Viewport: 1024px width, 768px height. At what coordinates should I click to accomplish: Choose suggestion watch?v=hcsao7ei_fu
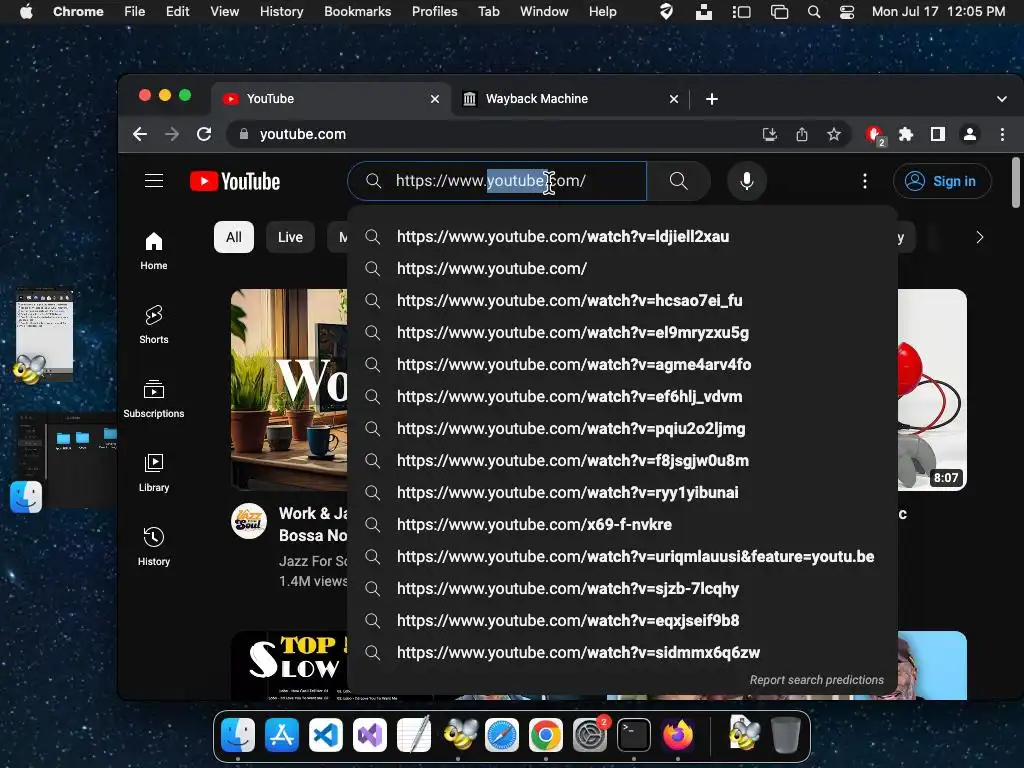click(622, 300)
